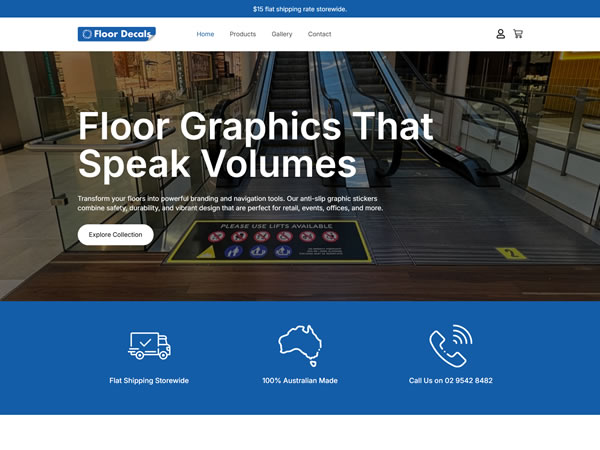Go to the Home menu item
Viewport: 600px width, 450px height.
205,34
